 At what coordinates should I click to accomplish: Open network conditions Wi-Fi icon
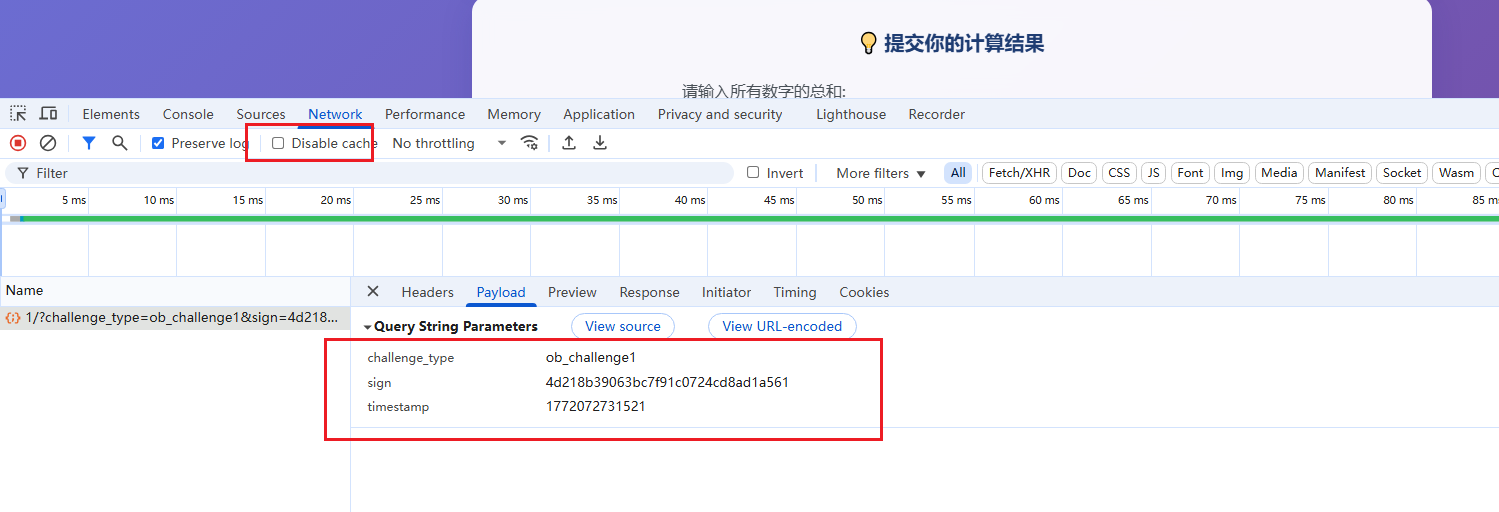coord(530,143)
